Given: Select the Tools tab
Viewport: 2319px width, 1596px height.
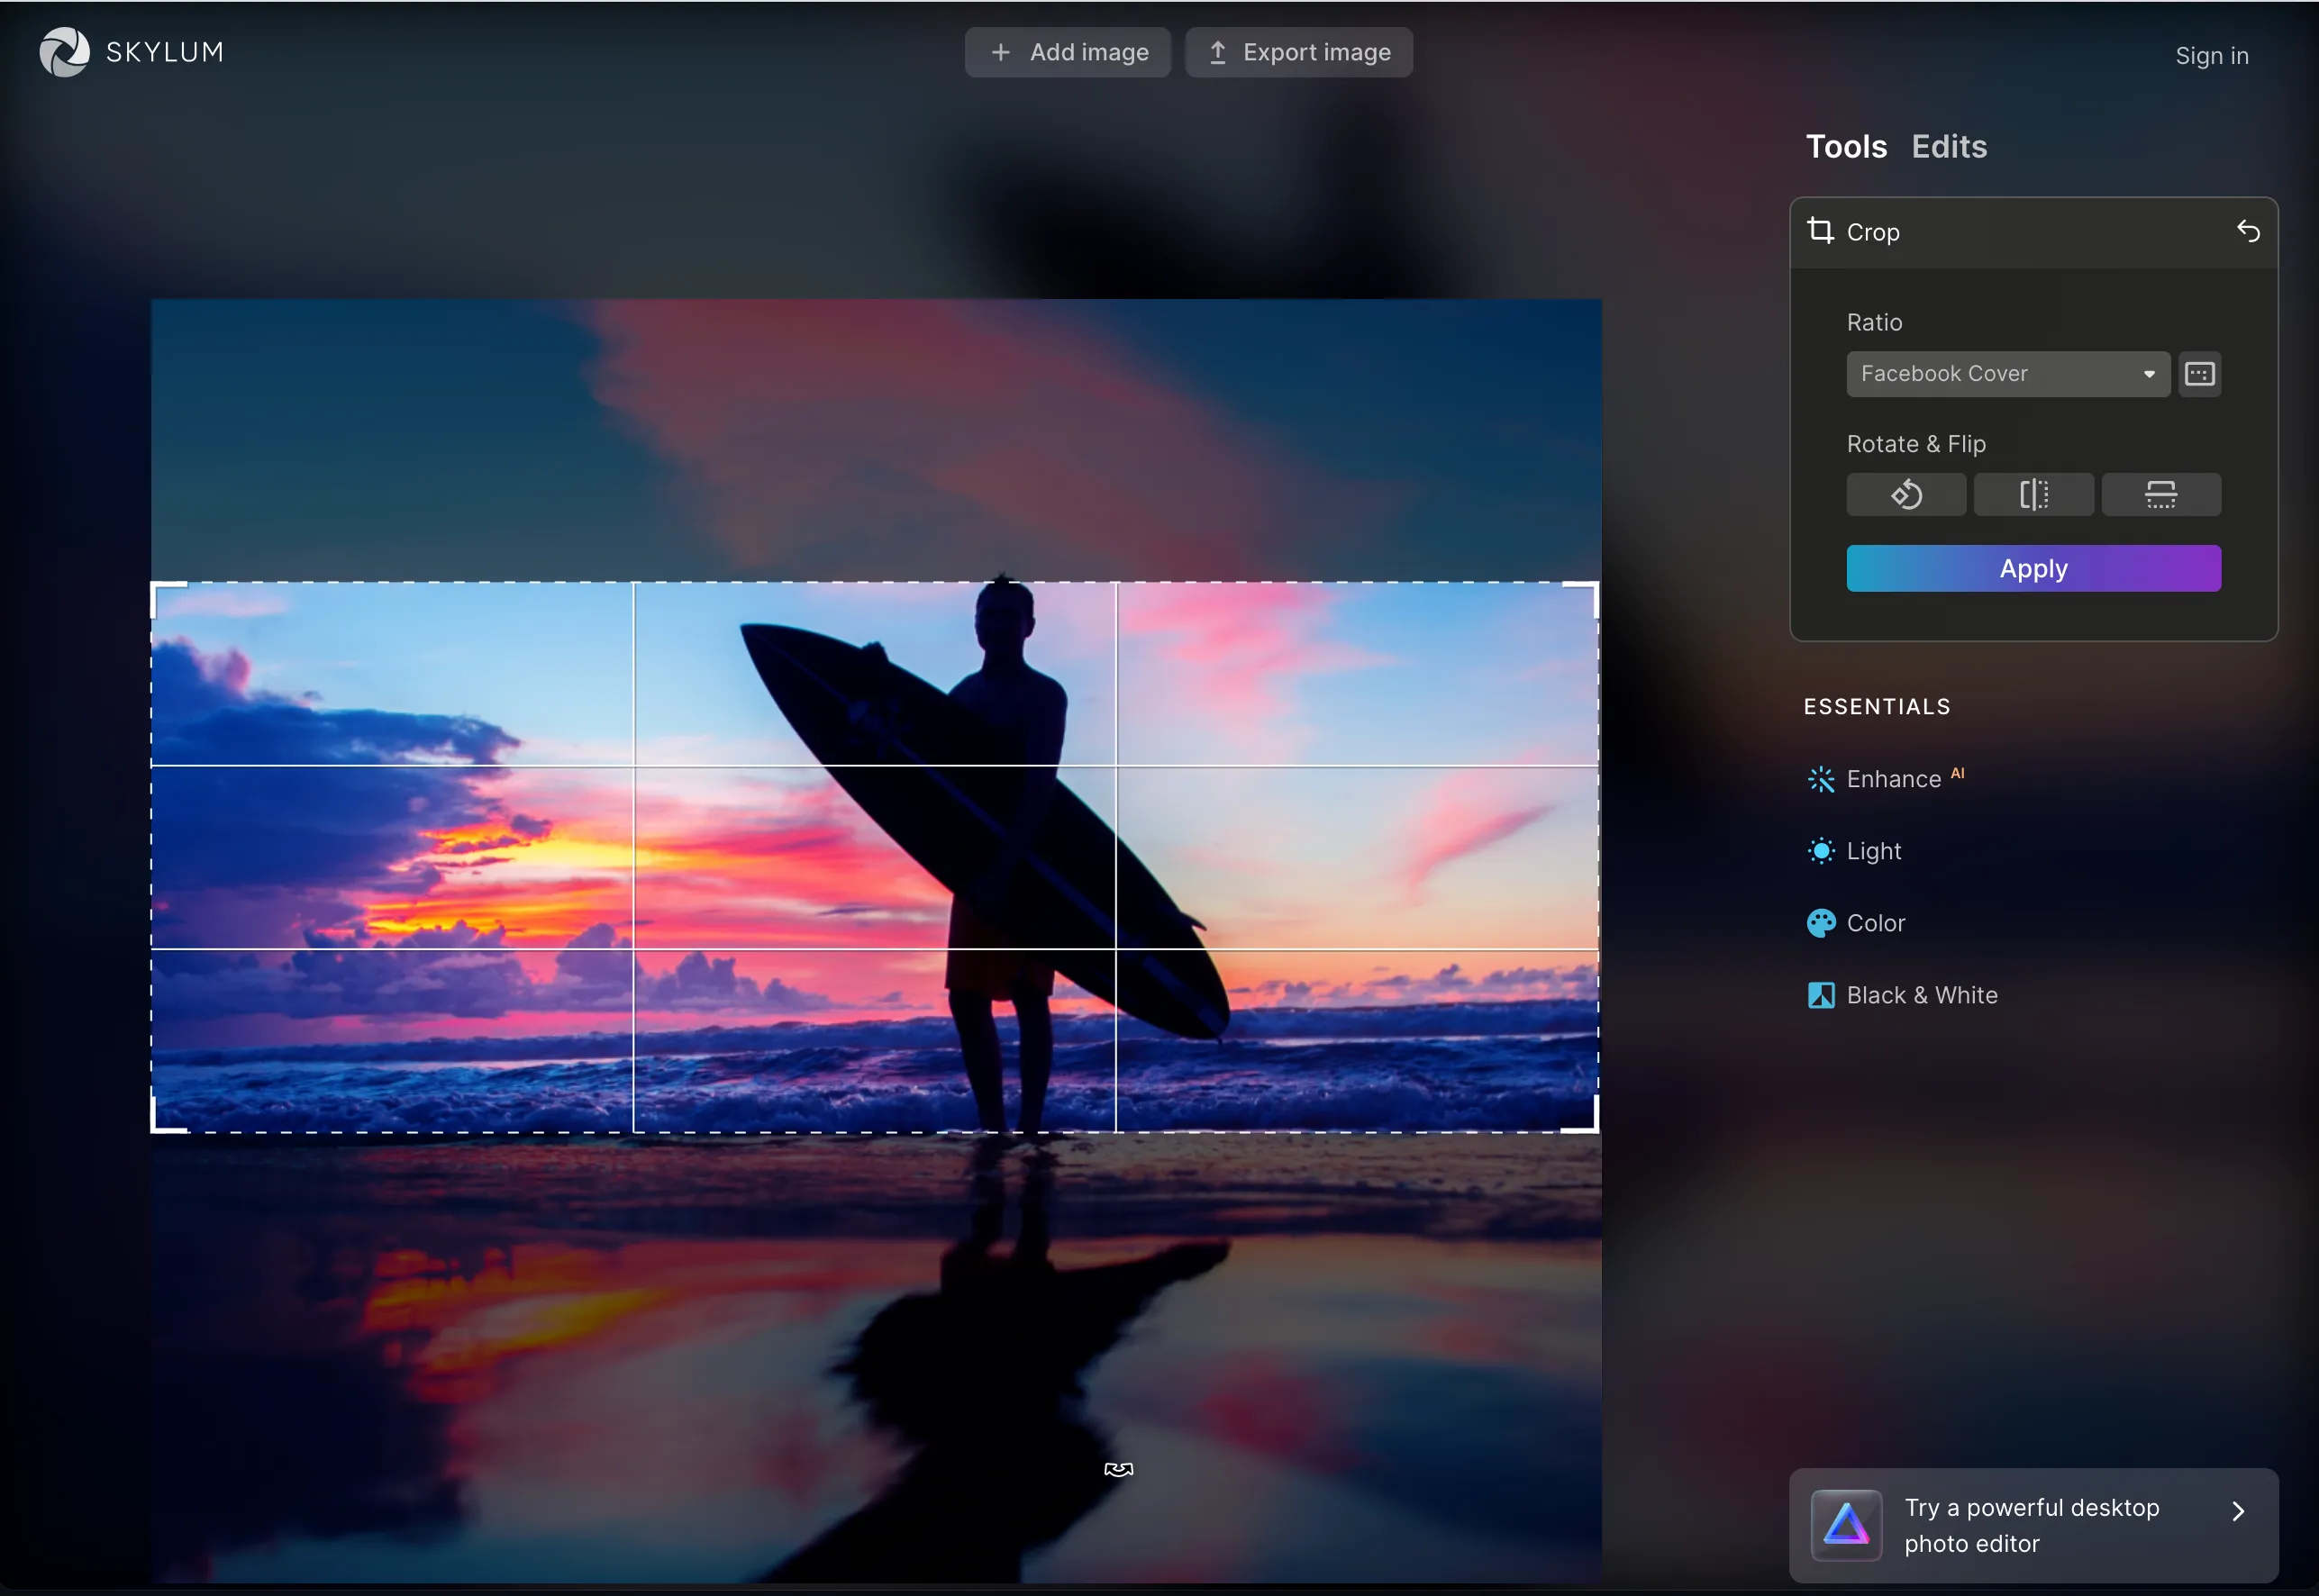Looking at the screenshot, I should click(x=1845, y=147).
